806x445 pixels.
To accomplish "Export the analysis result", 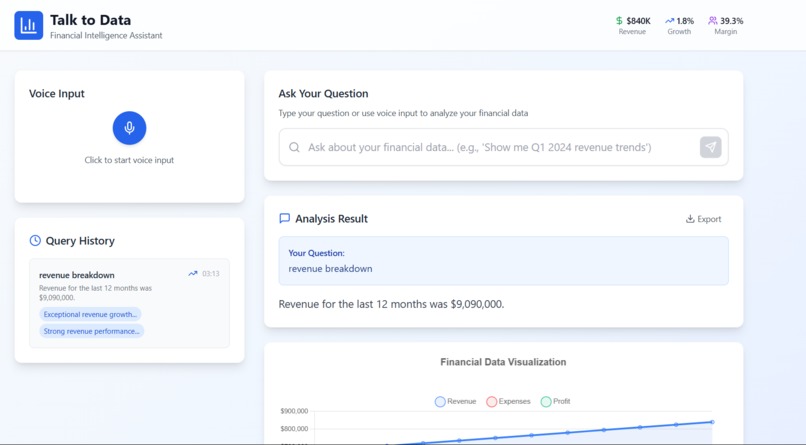I will tap(703, 219).
